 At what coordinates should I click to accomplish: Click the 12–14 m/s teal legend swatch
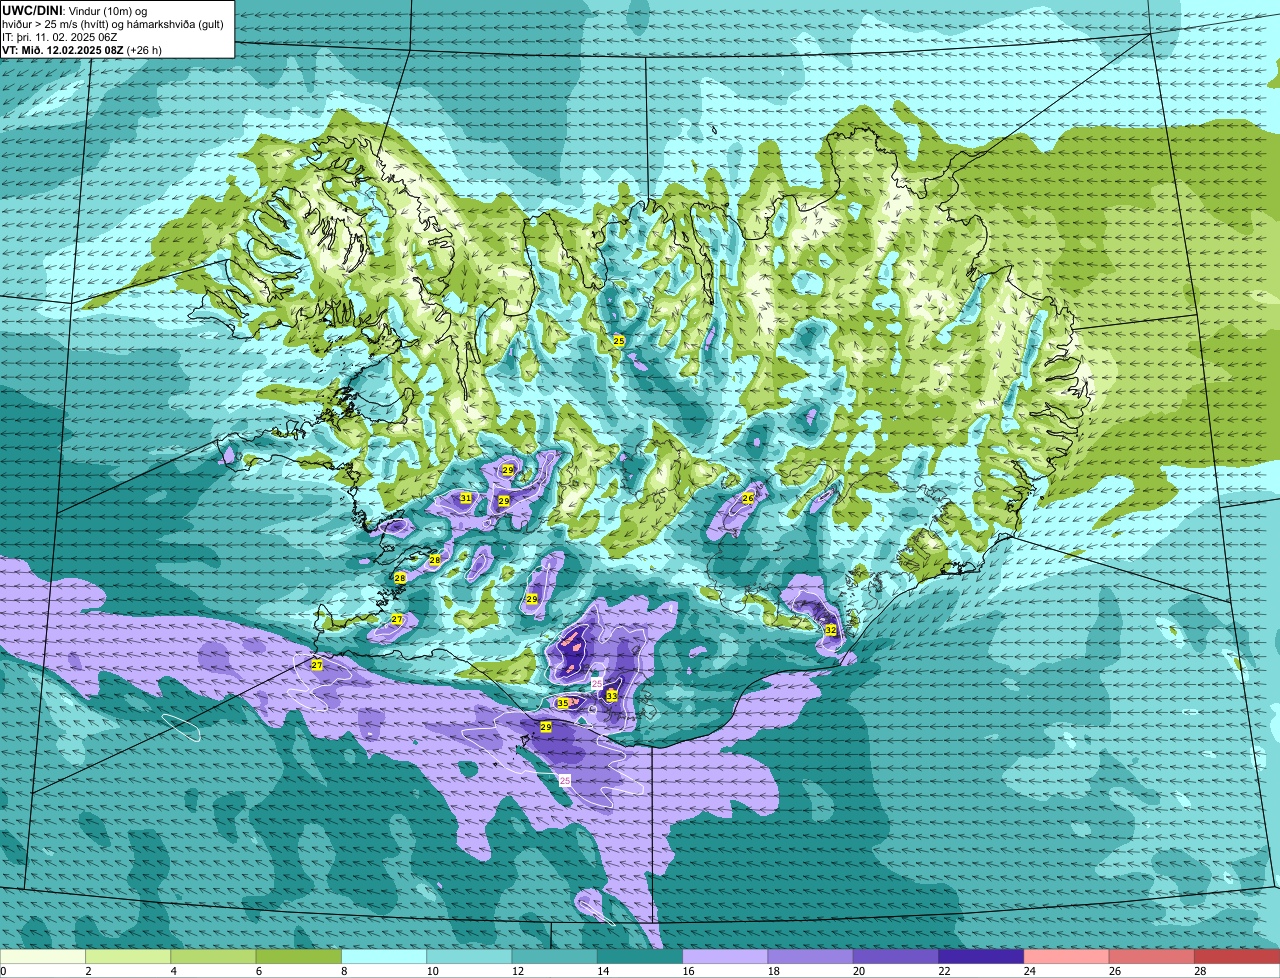555,956
